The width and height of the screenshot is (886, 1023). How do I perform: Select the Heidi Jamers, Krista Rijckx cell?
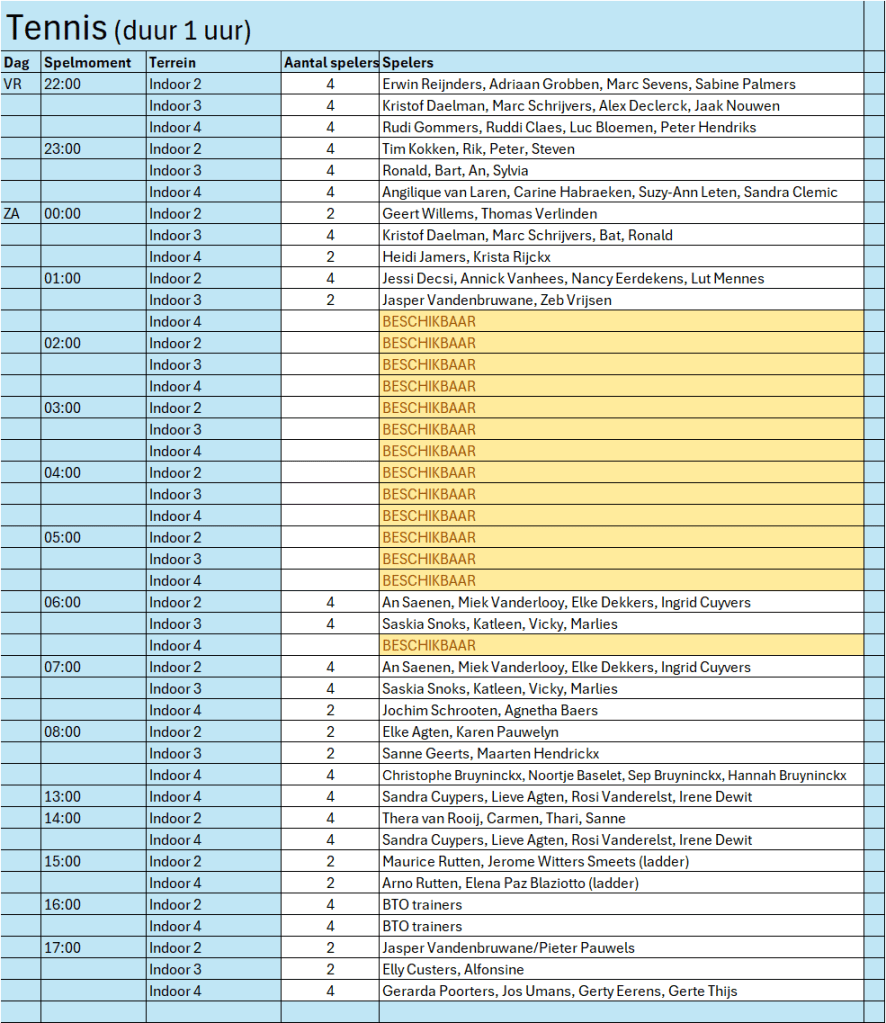tap(620, 257)
